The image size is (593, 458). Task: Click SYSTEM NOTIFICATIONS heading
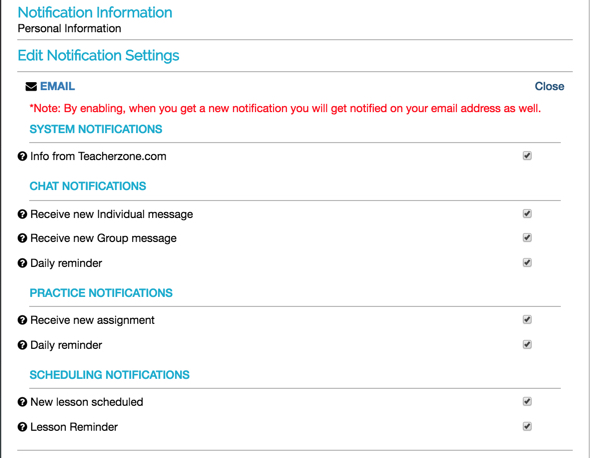[96, 129]
